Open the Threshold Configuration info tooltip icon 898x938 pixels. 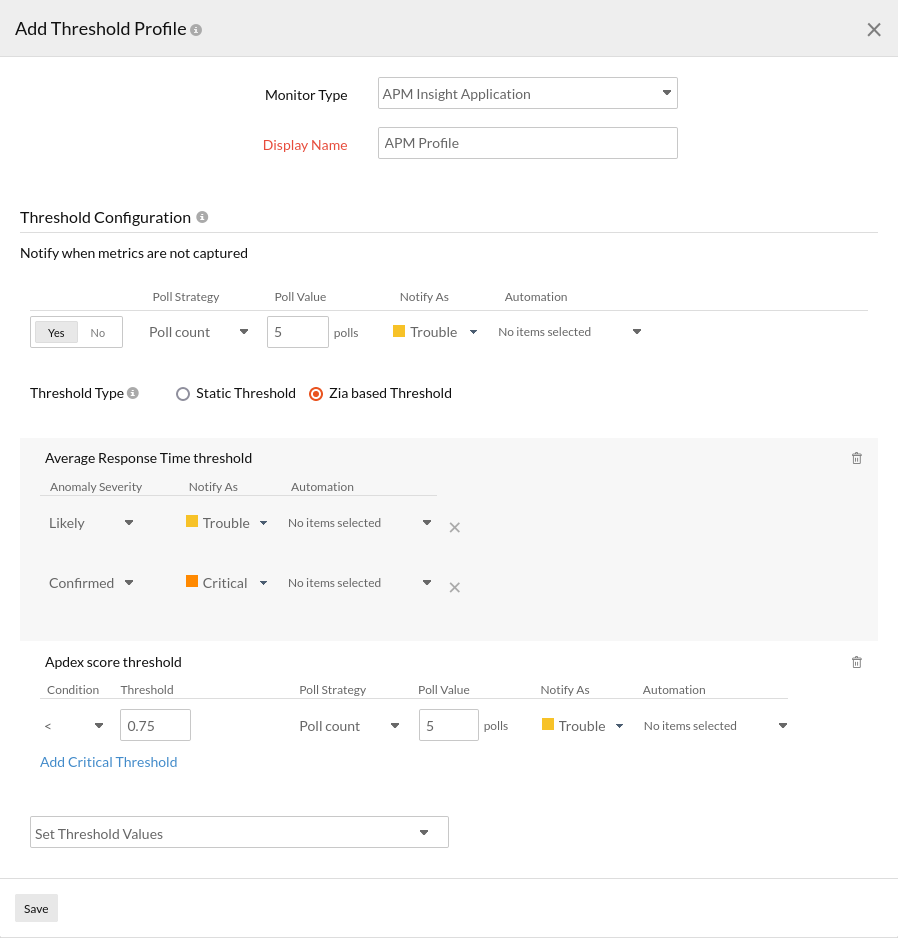point(204,216)
